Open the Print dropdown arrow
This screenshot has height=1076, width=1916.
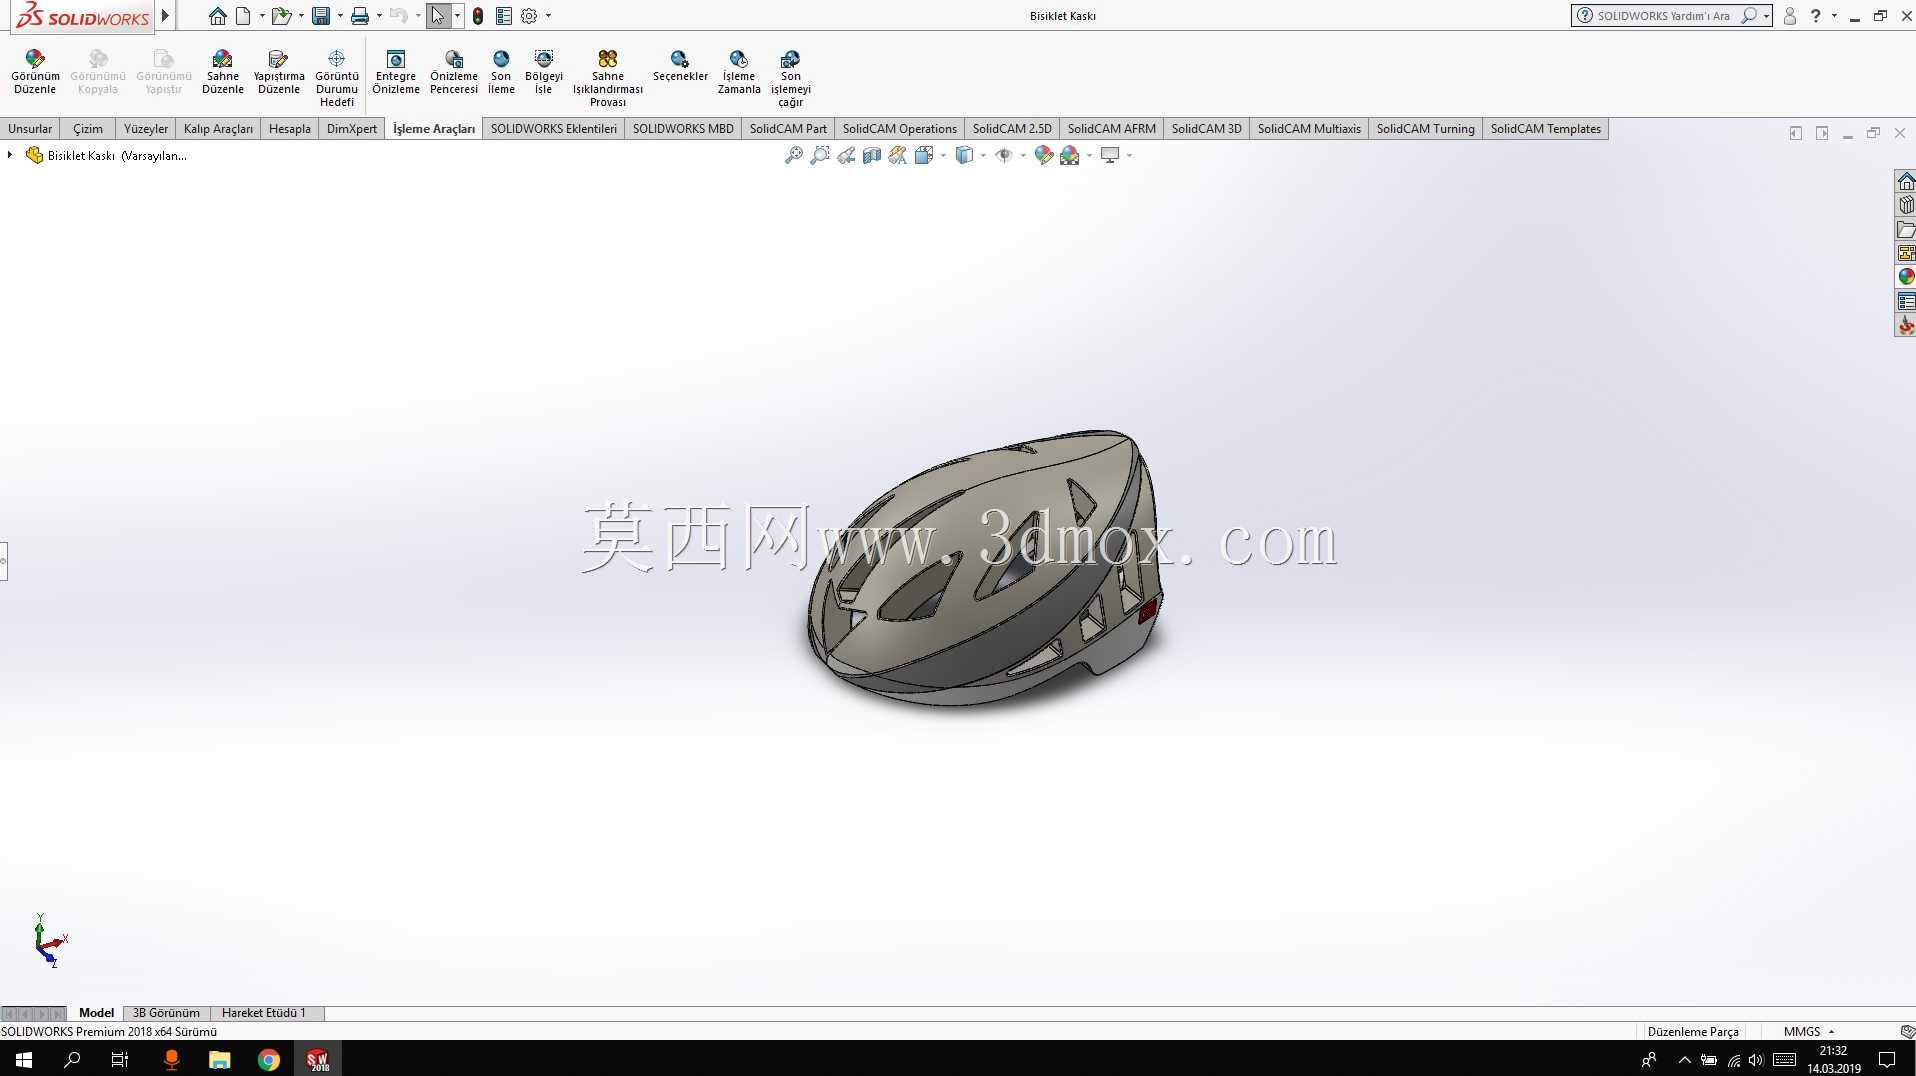click(379, 16)
